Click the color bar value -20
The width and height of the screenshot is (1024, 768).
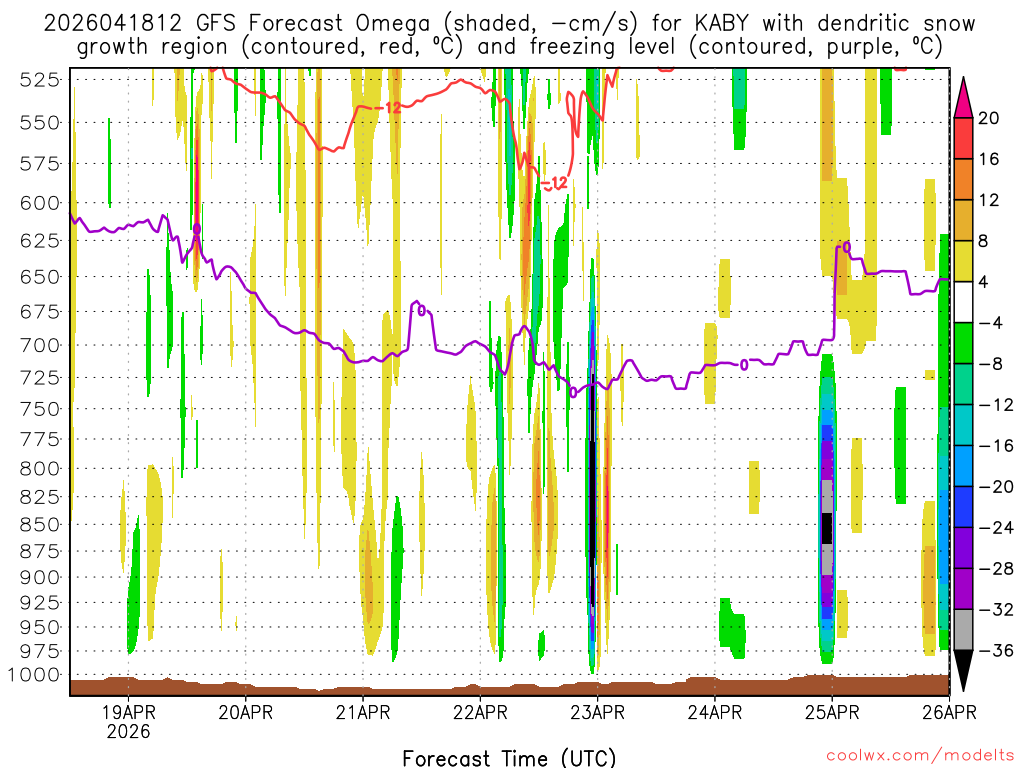(x=996, y=487)
